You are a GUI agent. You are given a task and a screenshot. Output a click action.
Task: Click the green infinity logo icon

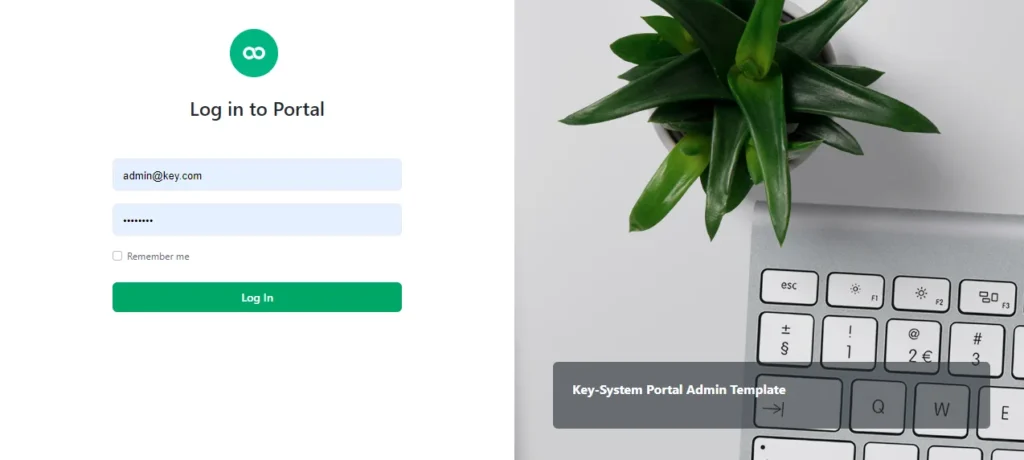pos(254,53)
